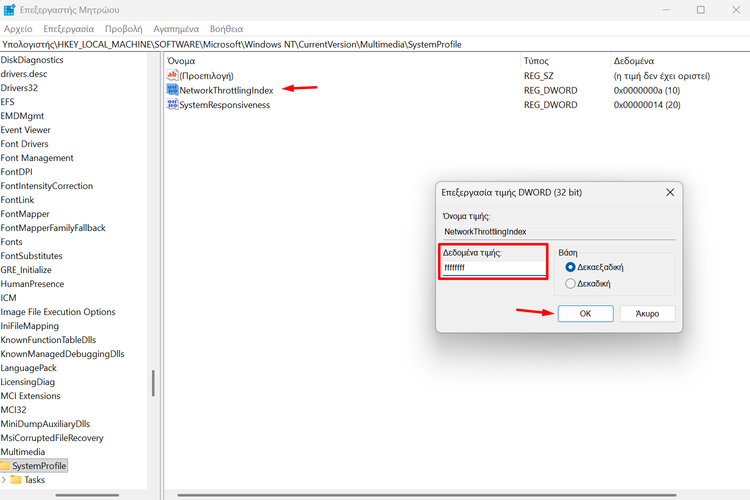Screen dimensions: 750x500
Task: Open the Προβολή menu
Action: pos(123,29)
